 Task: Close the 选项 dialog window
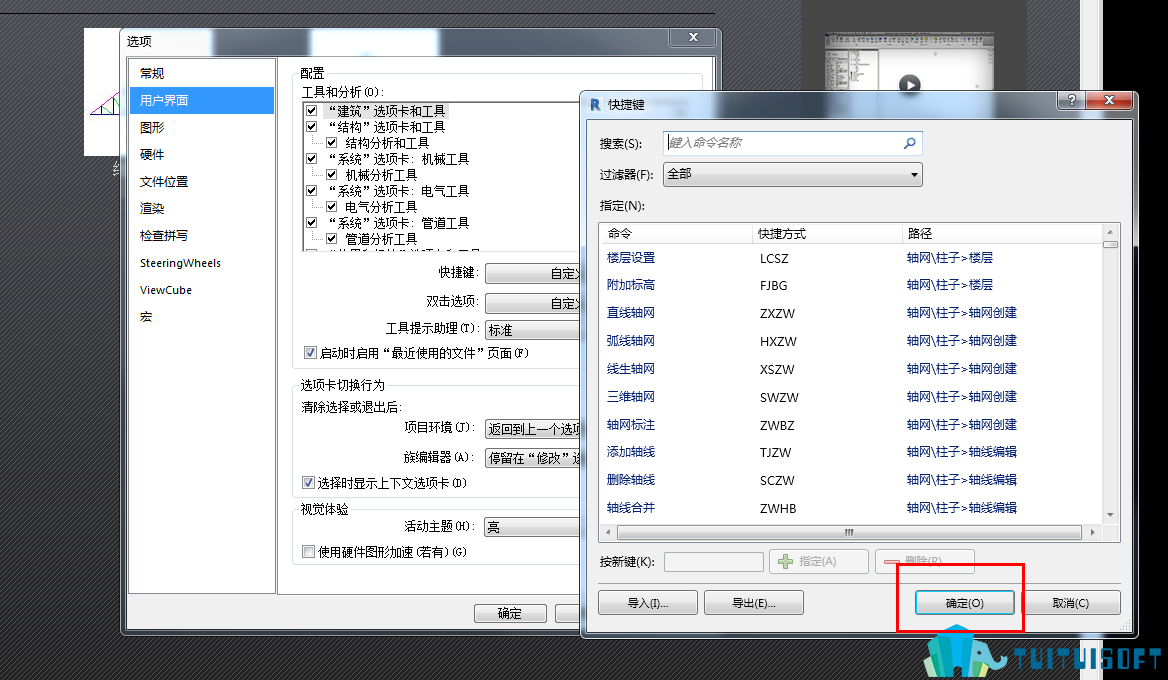(x=693, y=36)
